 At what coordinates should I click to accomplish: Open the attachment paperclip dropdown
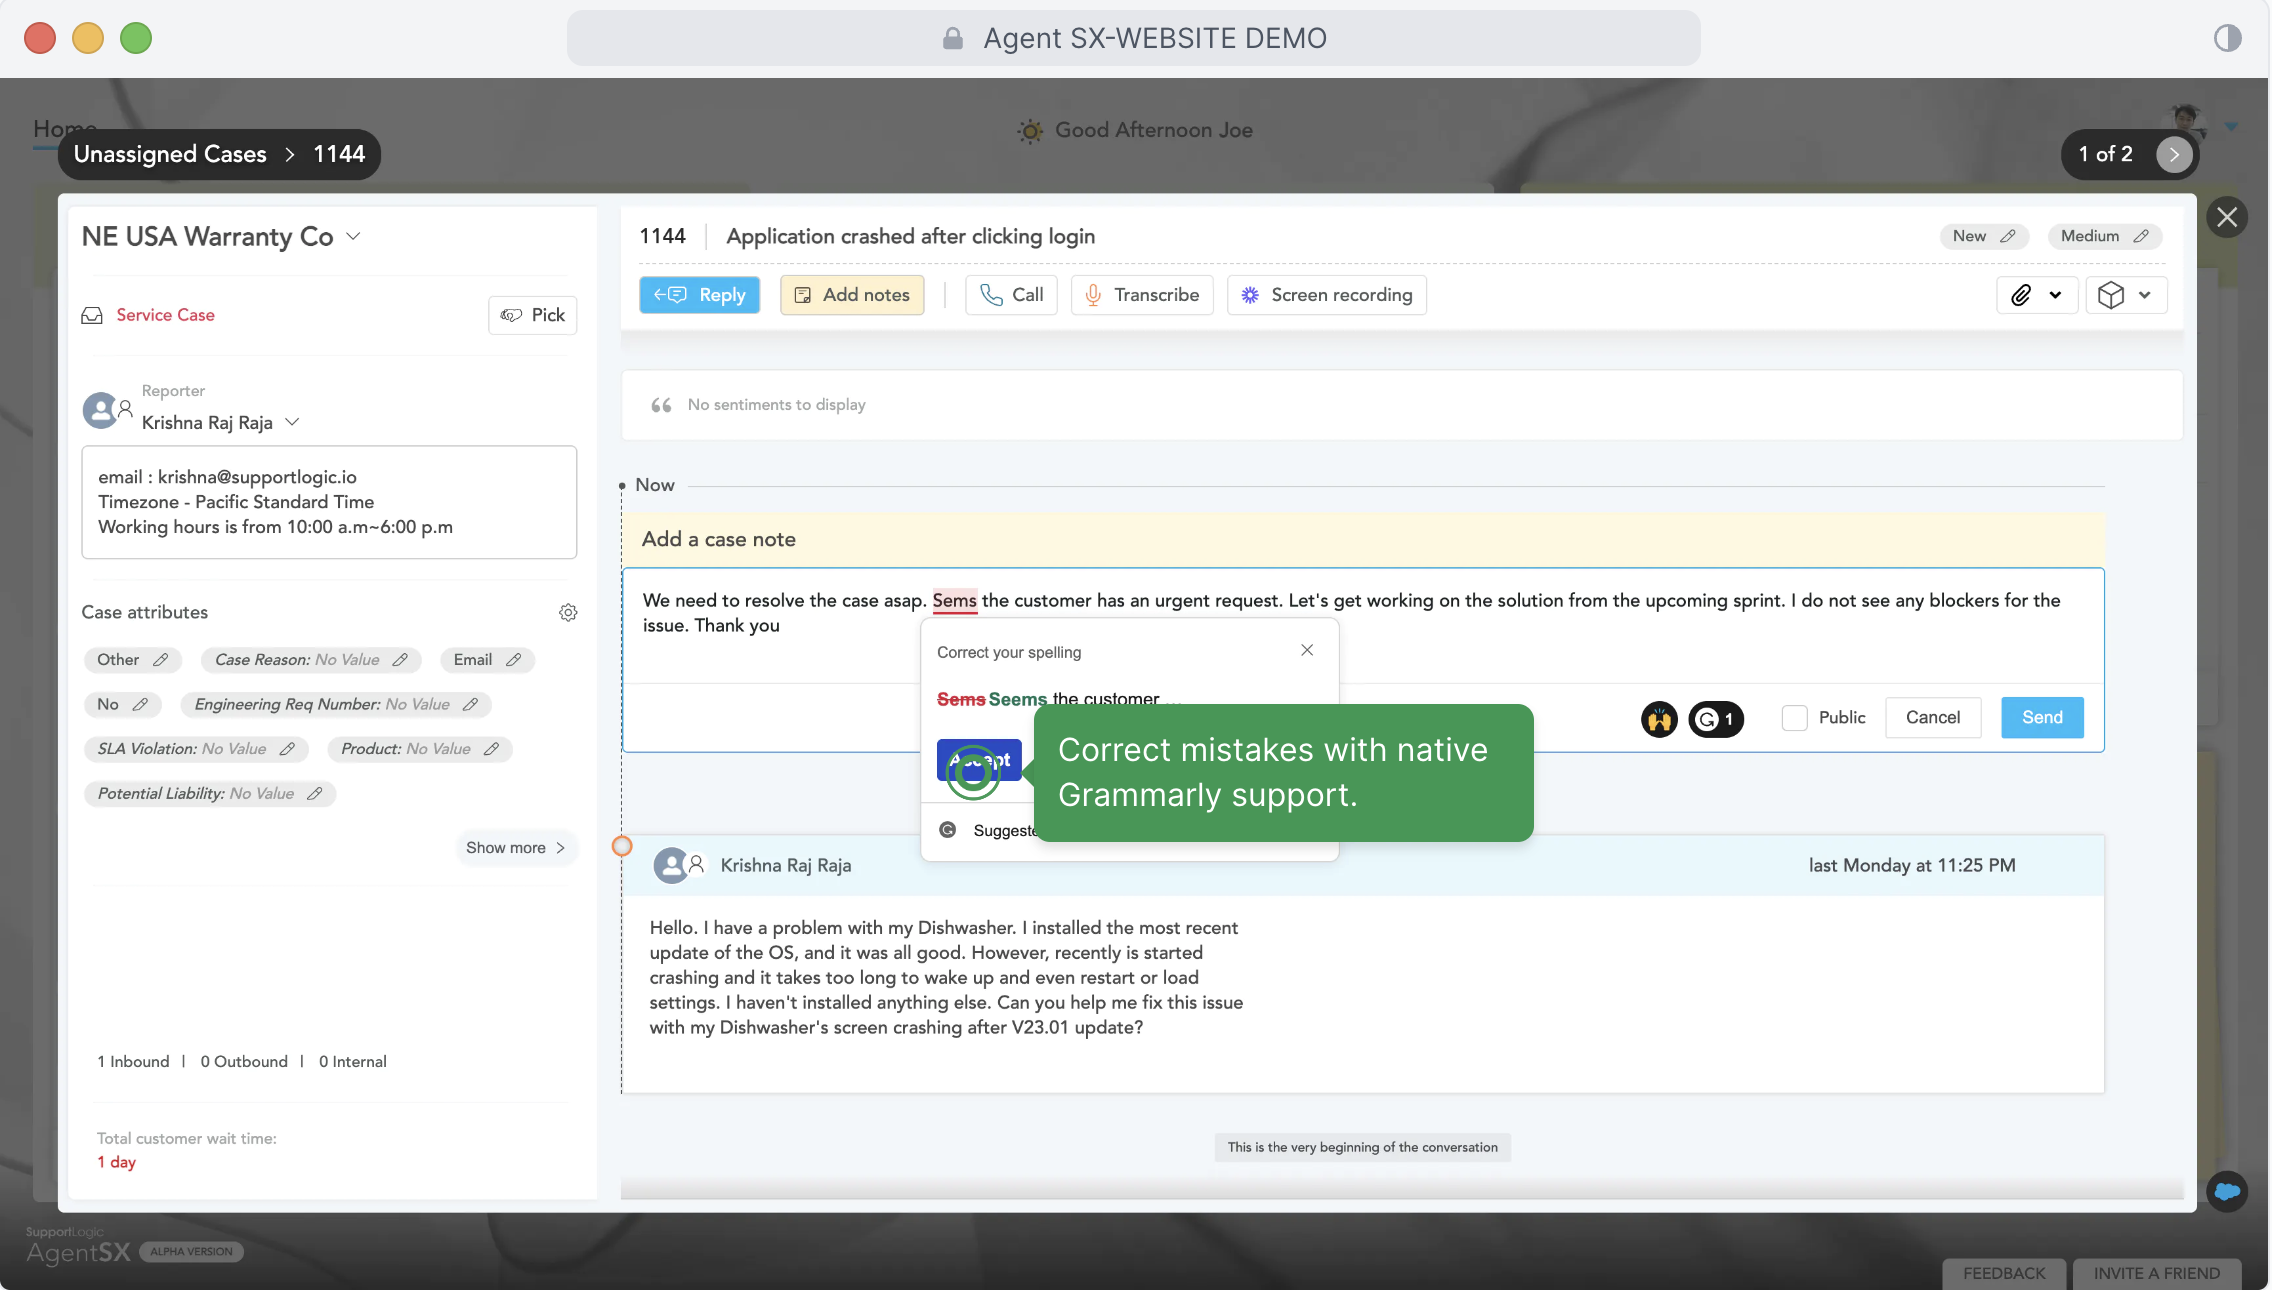[2037, 295]
